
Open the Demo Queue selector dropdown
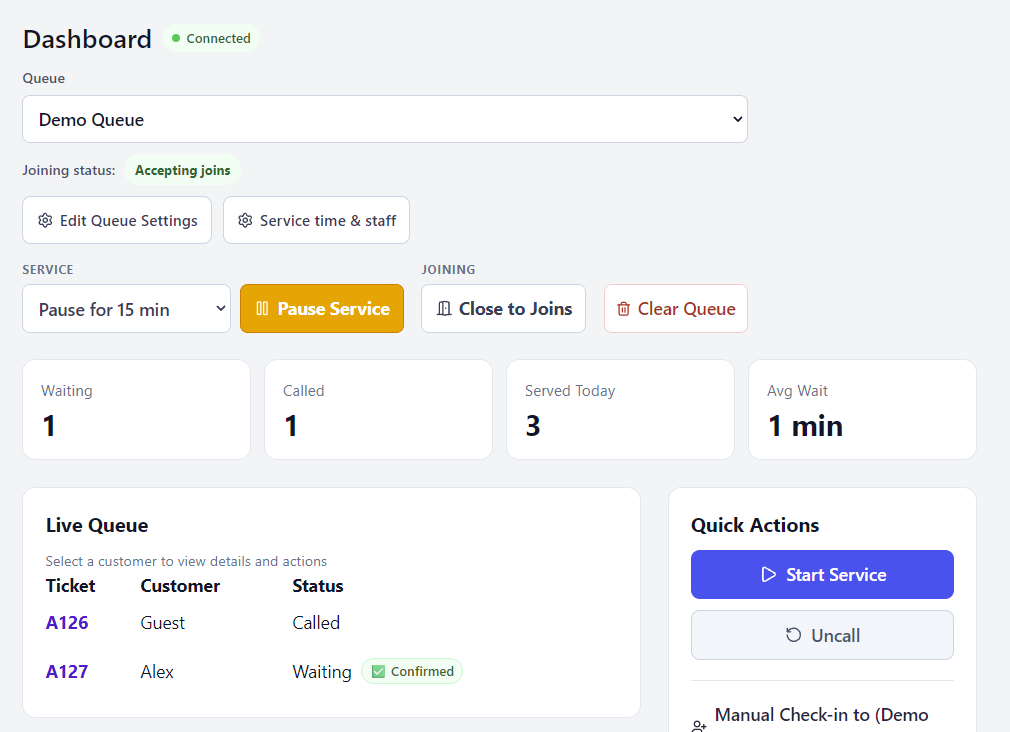point(385,119)
